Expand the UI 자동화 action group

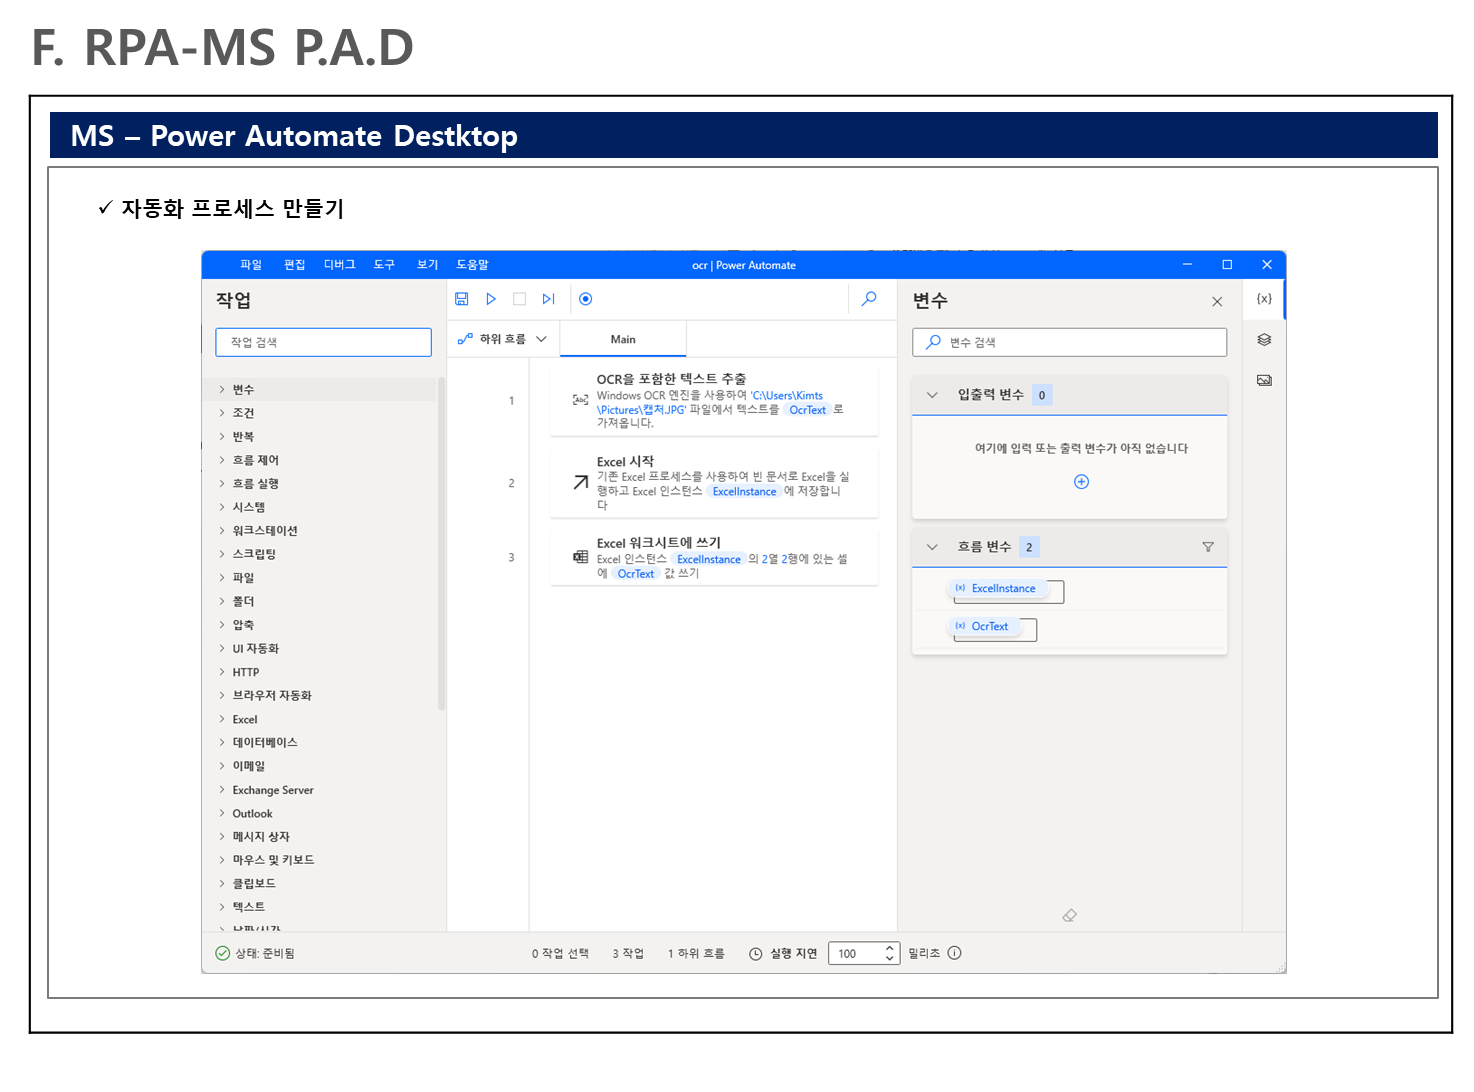pyautogui.click(x=222, y=649)
